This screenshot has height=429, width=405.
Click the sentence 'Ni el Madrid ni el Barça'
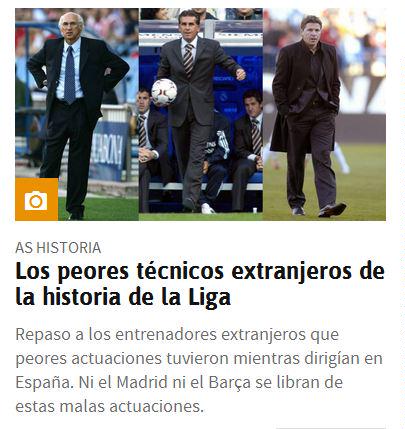click(x=164, y=382)
